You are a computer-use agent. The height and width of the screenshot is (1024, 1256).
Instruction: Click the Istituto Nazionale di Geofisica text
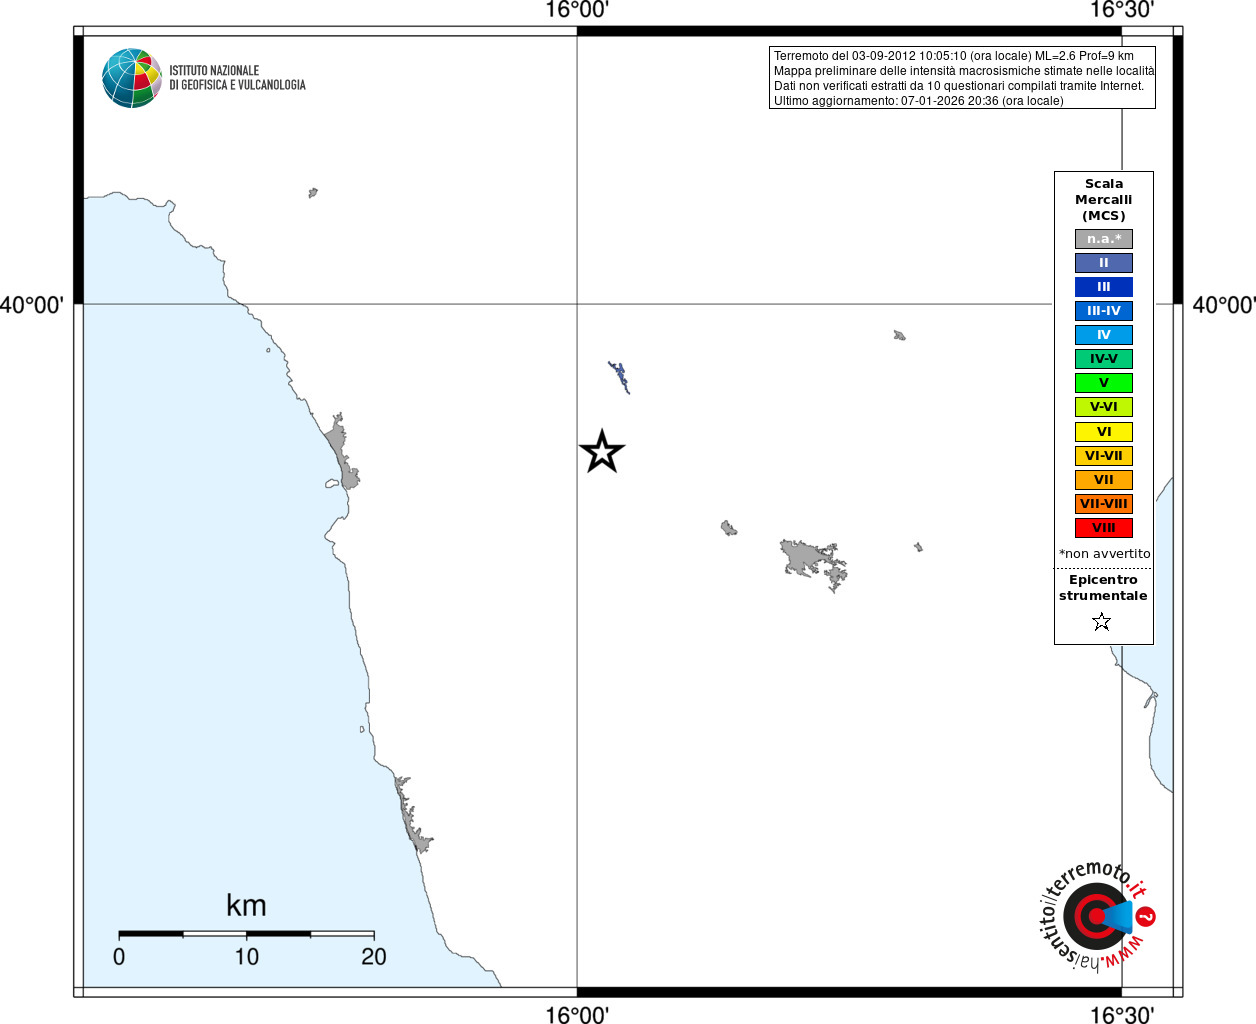click(237, 78)
